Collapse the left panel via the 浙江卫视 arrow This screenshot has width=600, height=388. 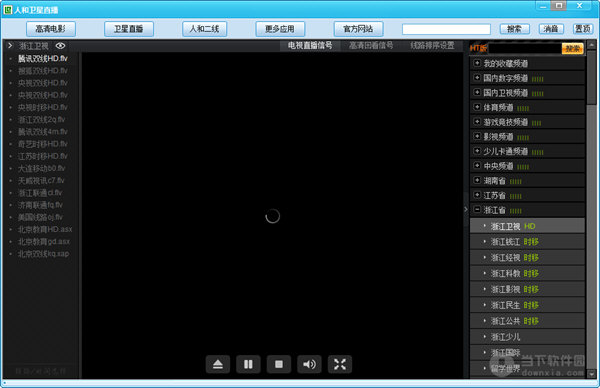click(x=10, y=46)
